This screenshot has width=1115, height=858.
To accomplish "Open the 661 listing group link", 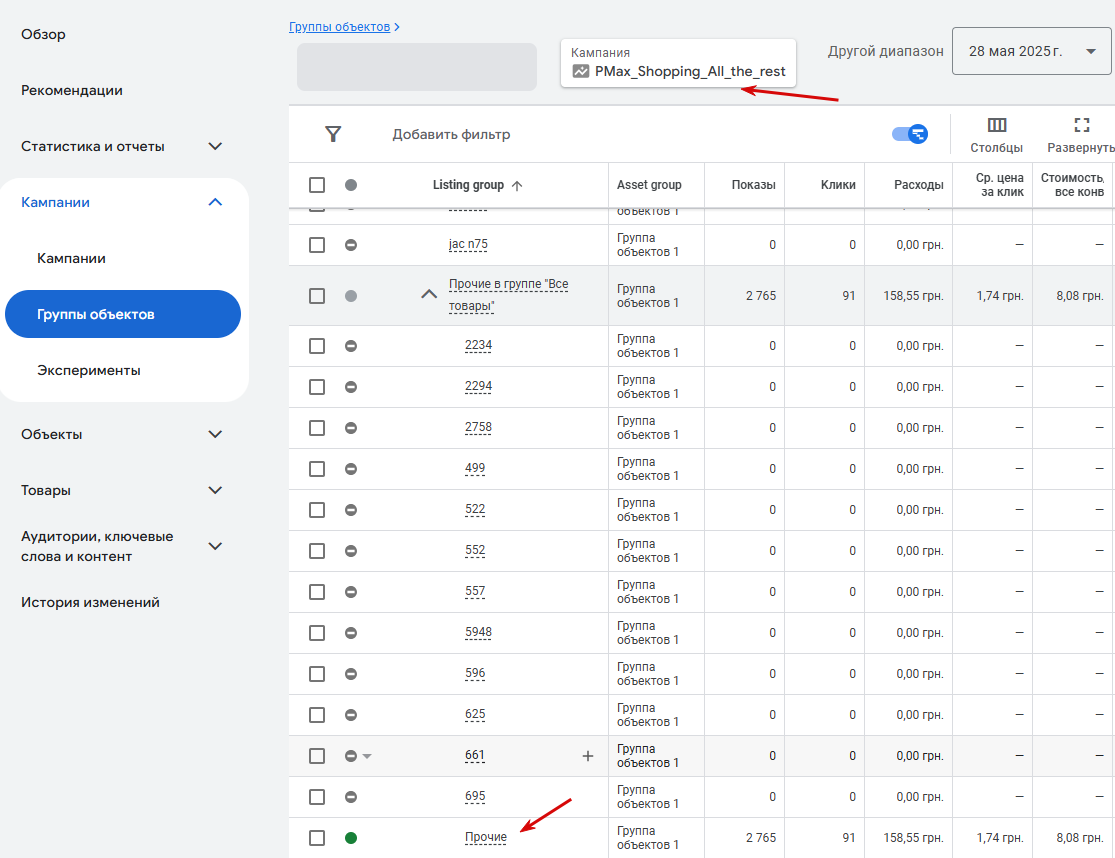I will [x=475, y=755].
